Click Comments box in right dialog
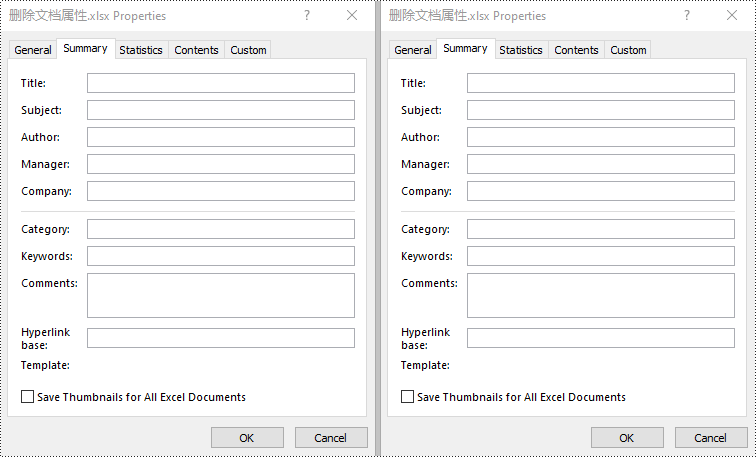 point(601,296)
